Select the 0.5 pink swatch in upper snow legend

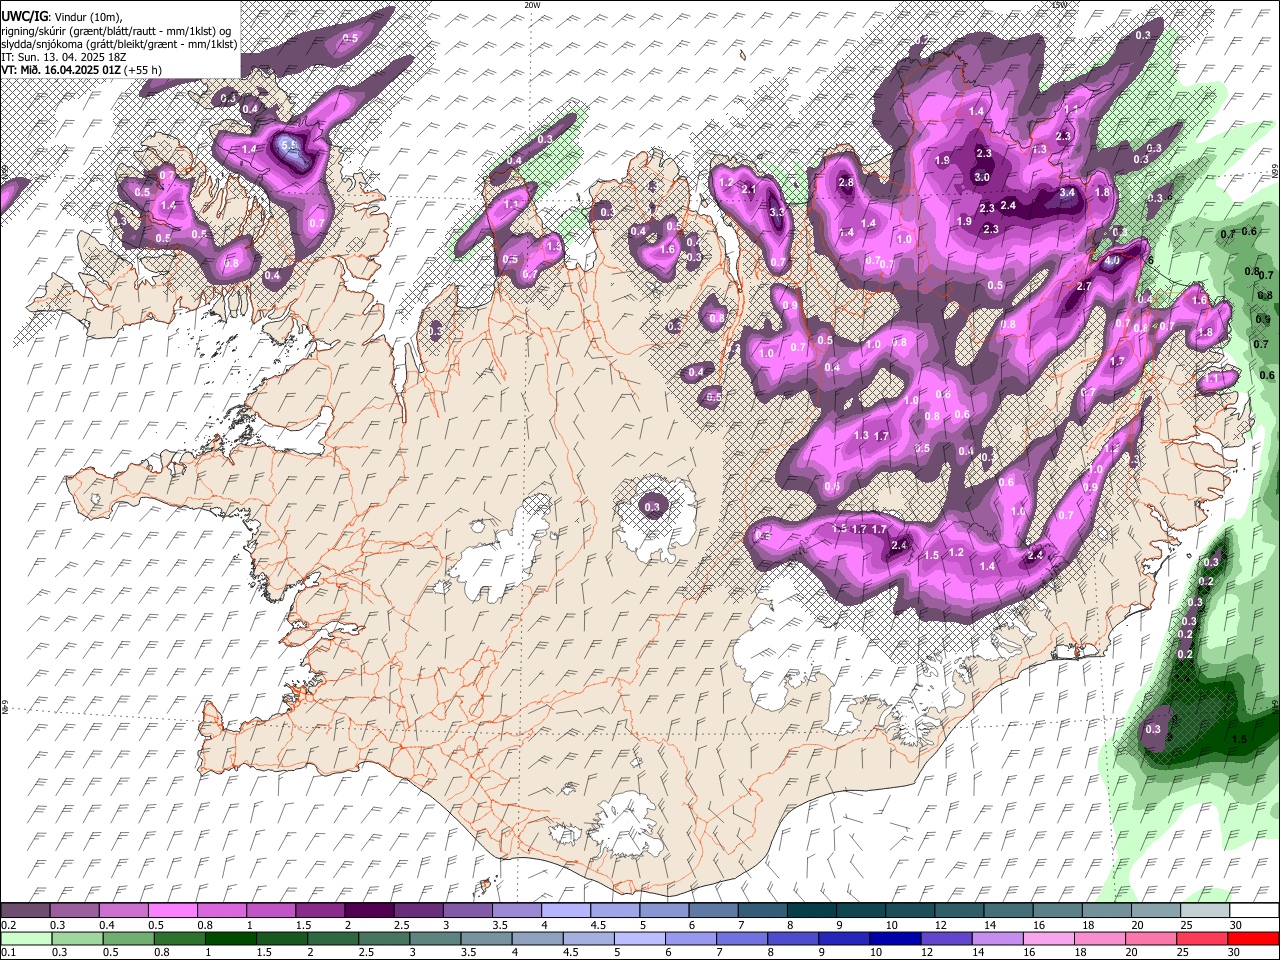[x=173, y=910]
